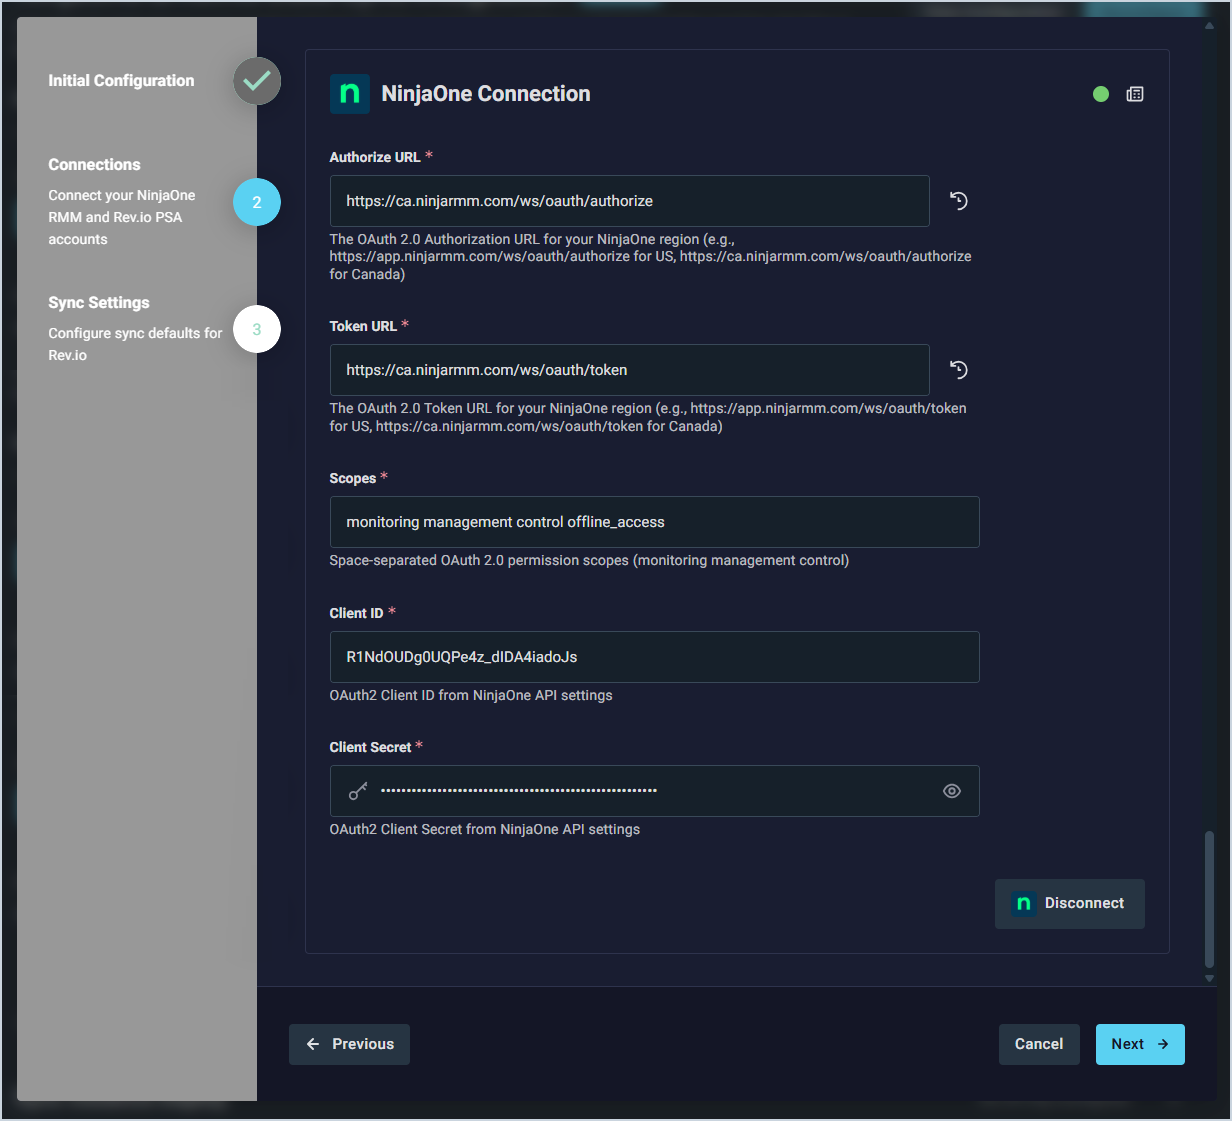Screen dimensions: 1232x1121
Task: Click inside the Token URL field
Action: [x=630, y=370]
